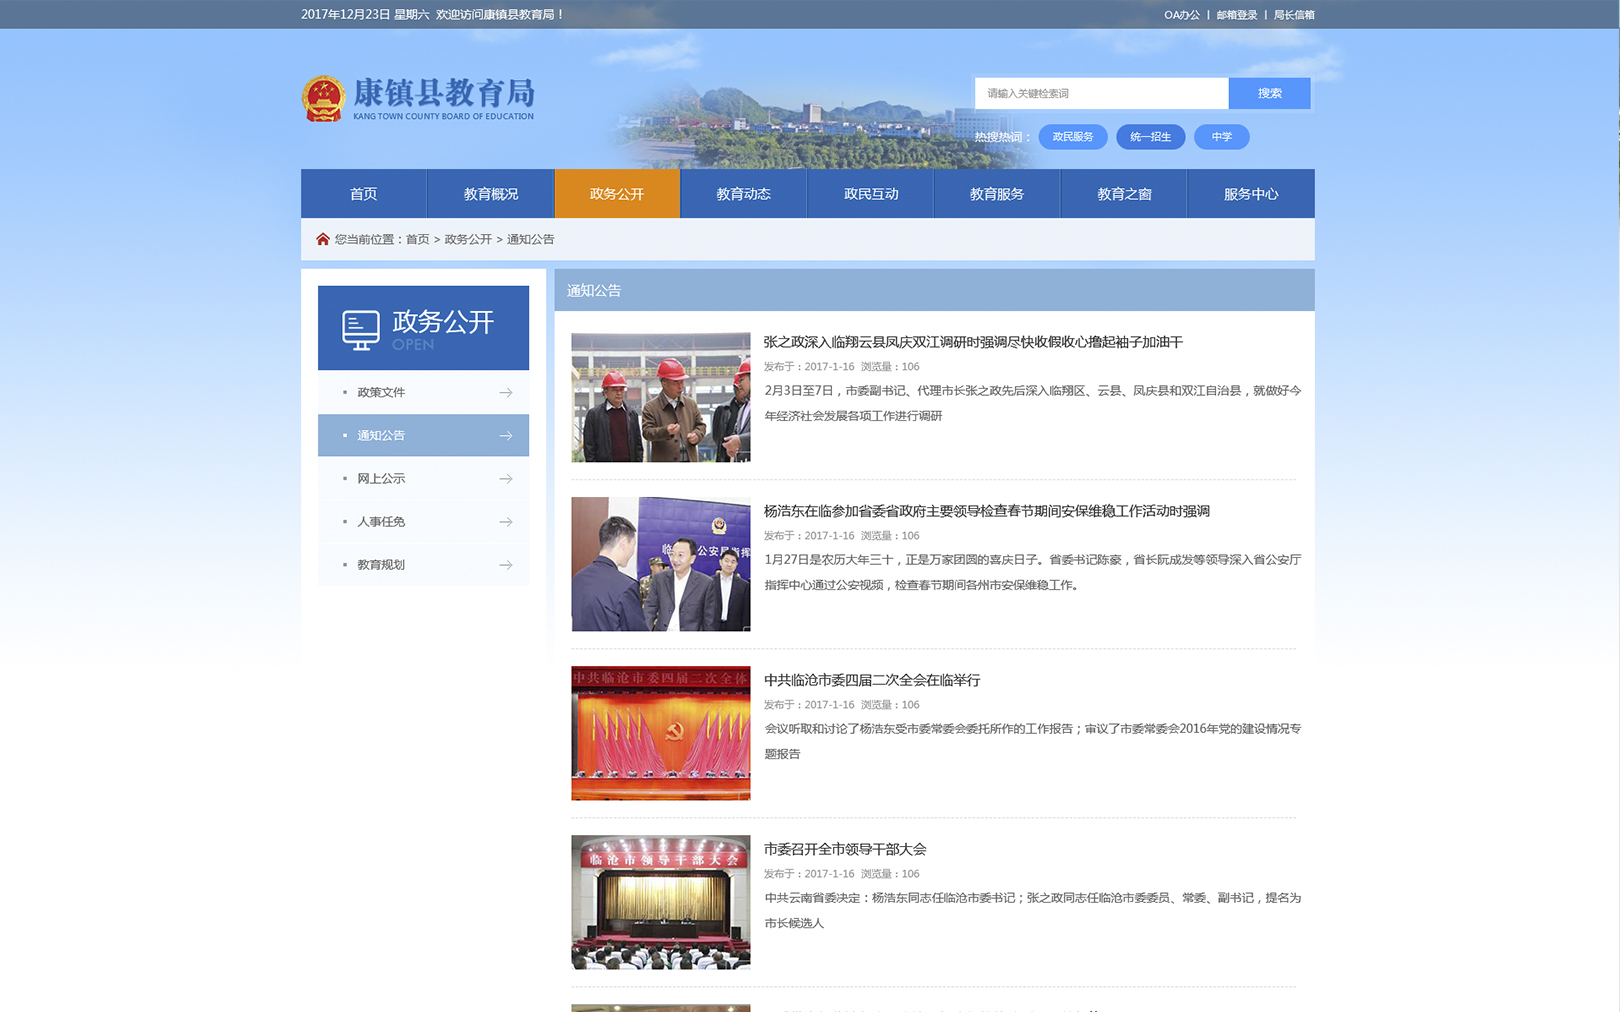Click arrow icon beside 通知公告 sidebar item
1620x1012 pixels.
click(x=506, y=436)
